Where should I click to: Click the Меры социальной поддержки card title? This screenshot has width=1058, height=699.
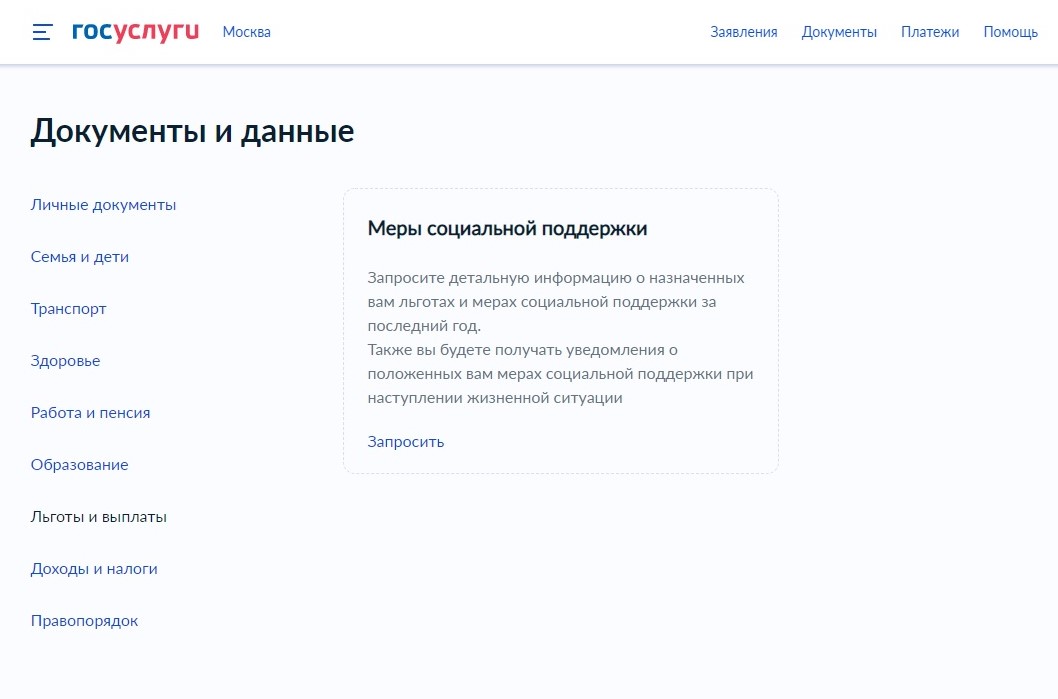click(x=507, y=229)
